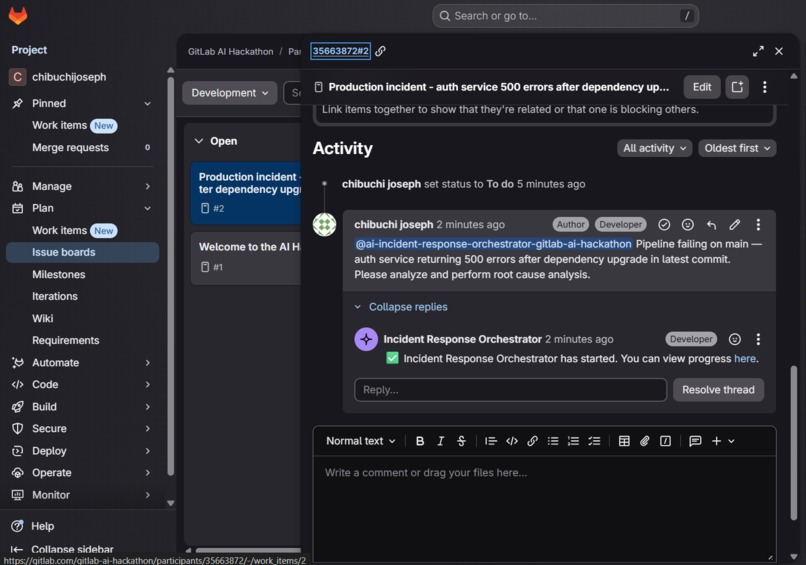The height and width of the screenshot is (565, 806).
Task: Collapse the Pinned sidebar section
Action: (x=148, y=103)
